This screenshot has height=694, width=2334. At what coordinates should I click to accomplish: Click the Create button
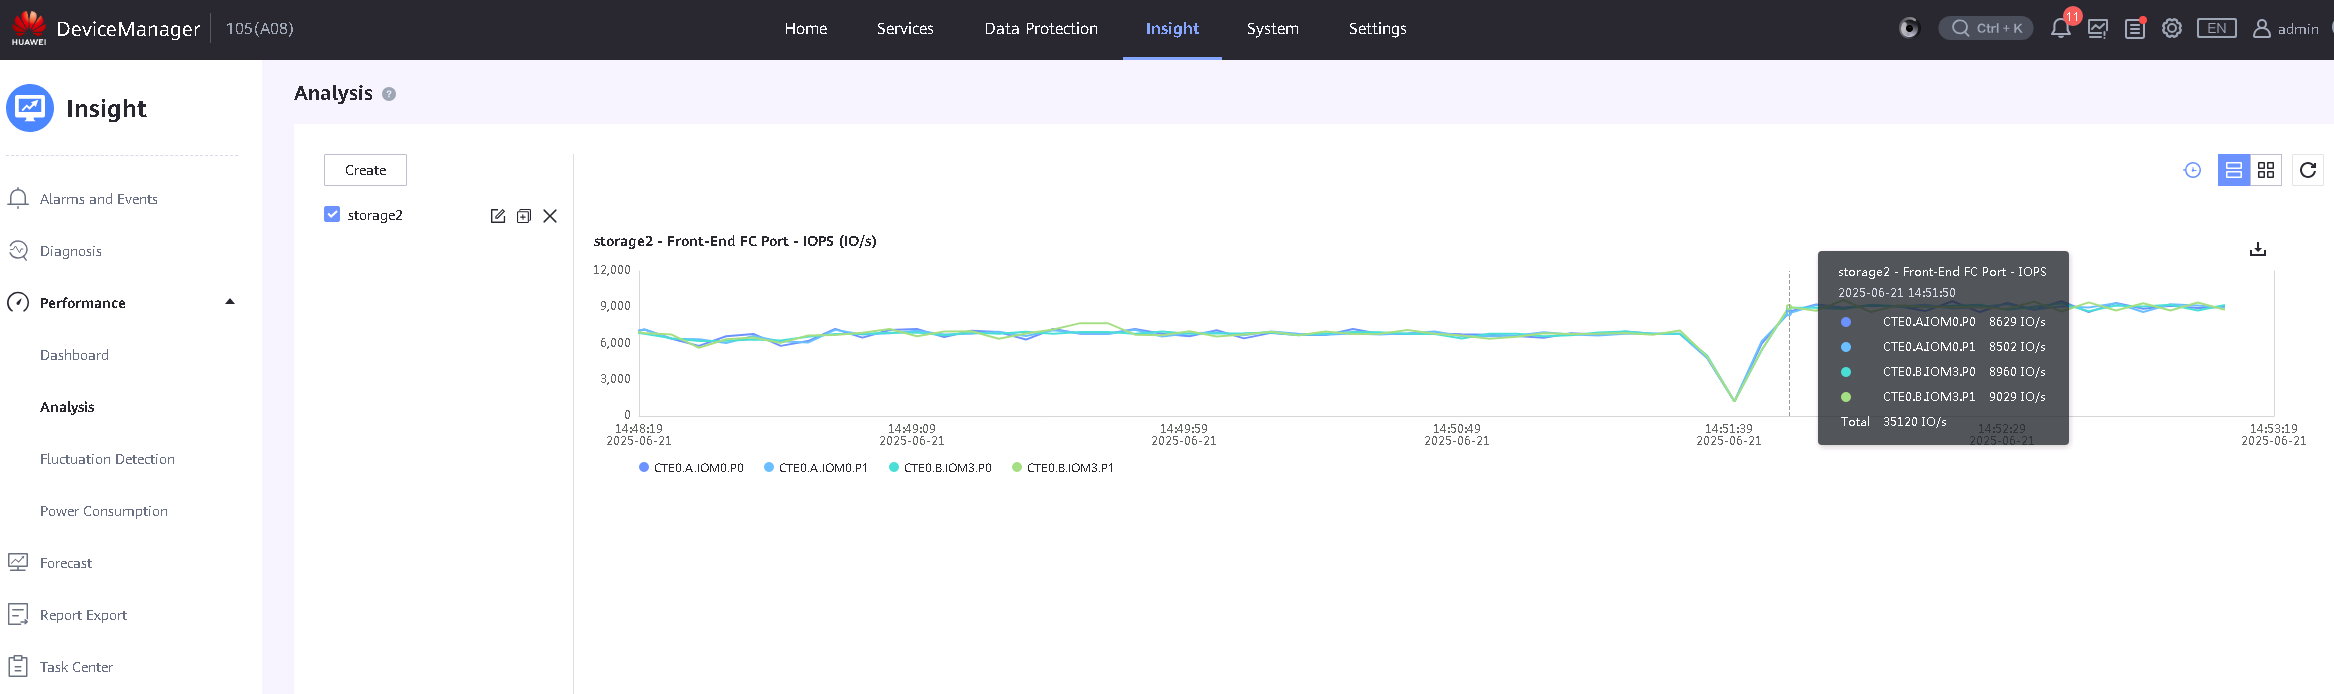pos(365,170)
